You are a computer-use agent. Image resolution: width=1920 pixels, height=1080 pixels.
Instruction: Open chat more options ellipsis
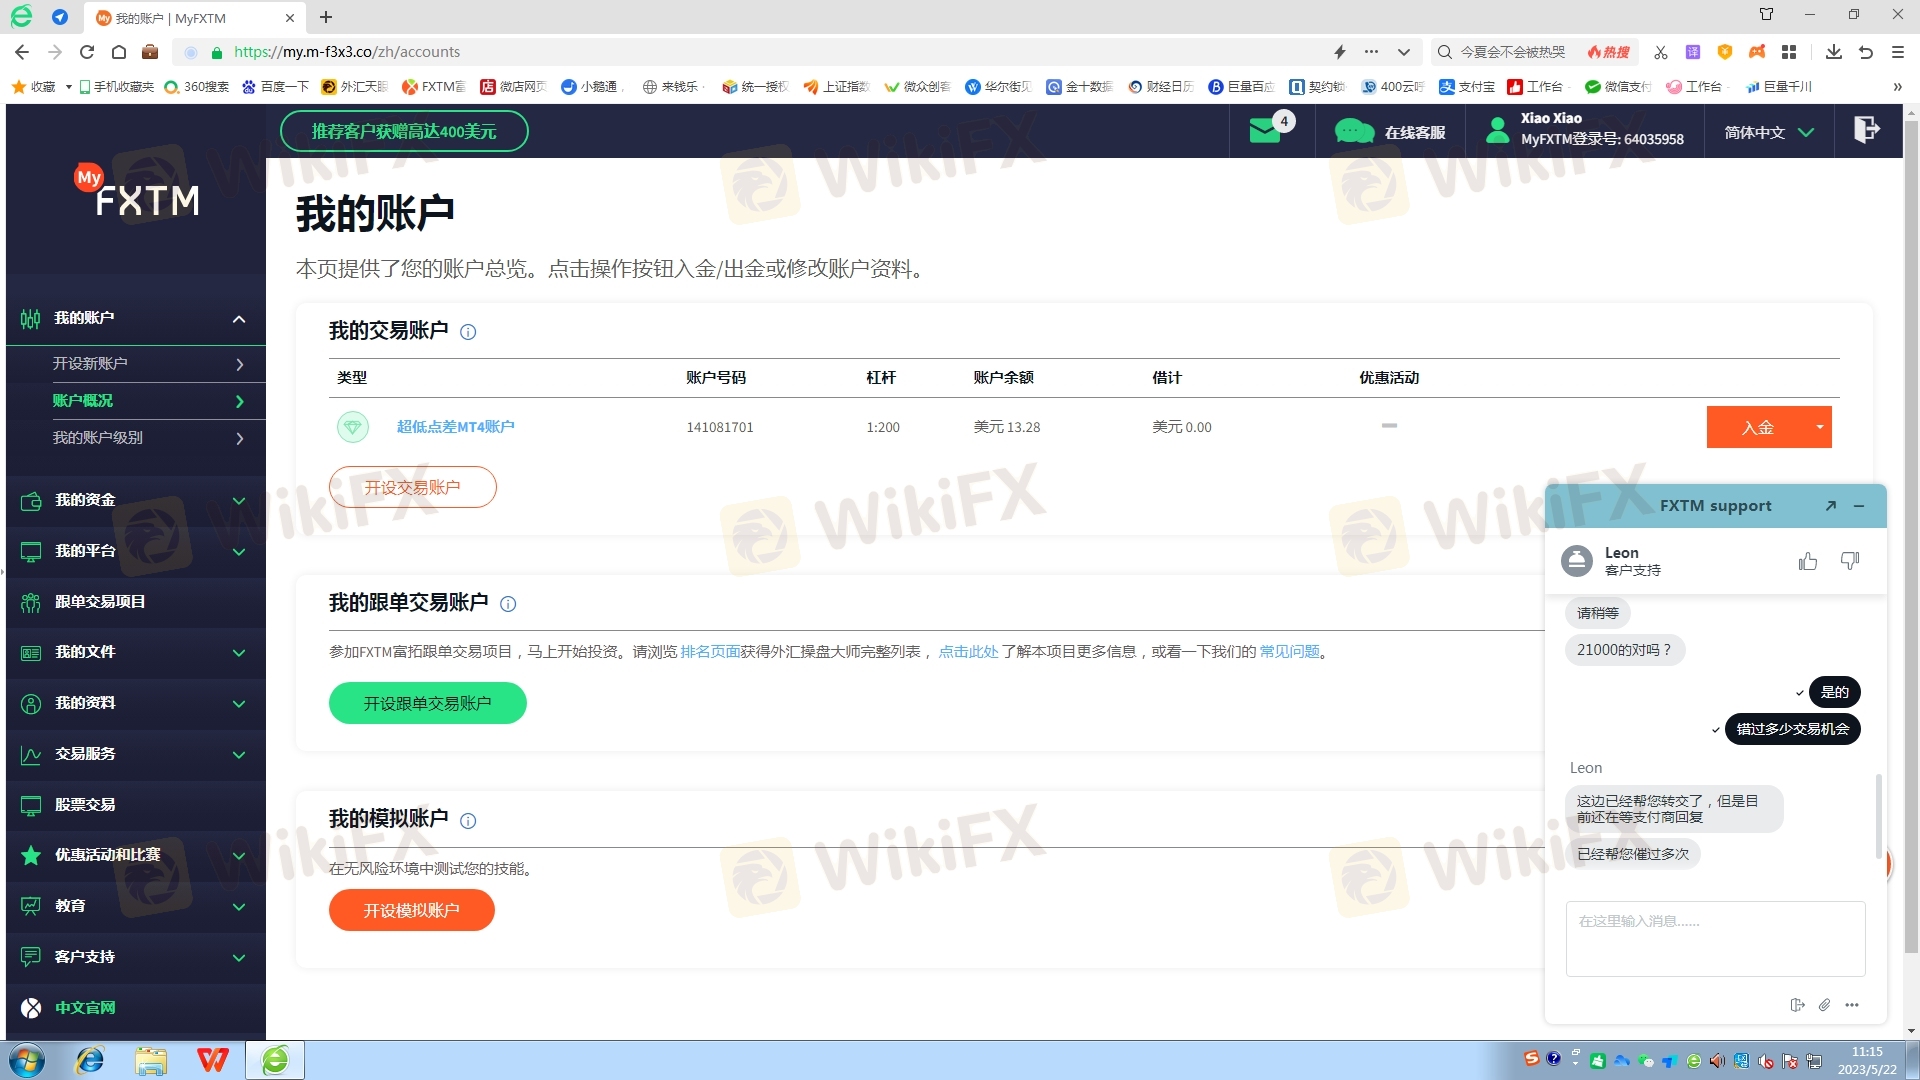[x=1852, y=1005]
